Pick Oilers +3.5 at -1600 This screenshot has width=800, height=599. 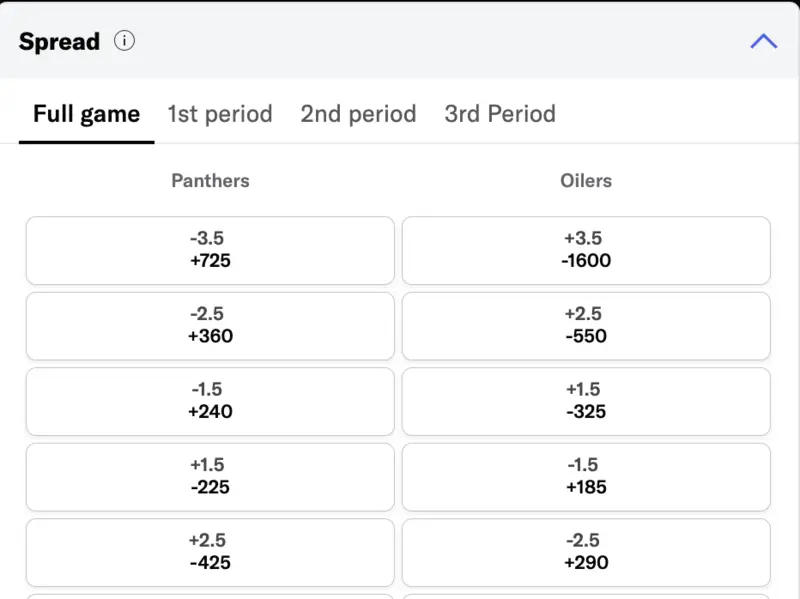(586, 250)
